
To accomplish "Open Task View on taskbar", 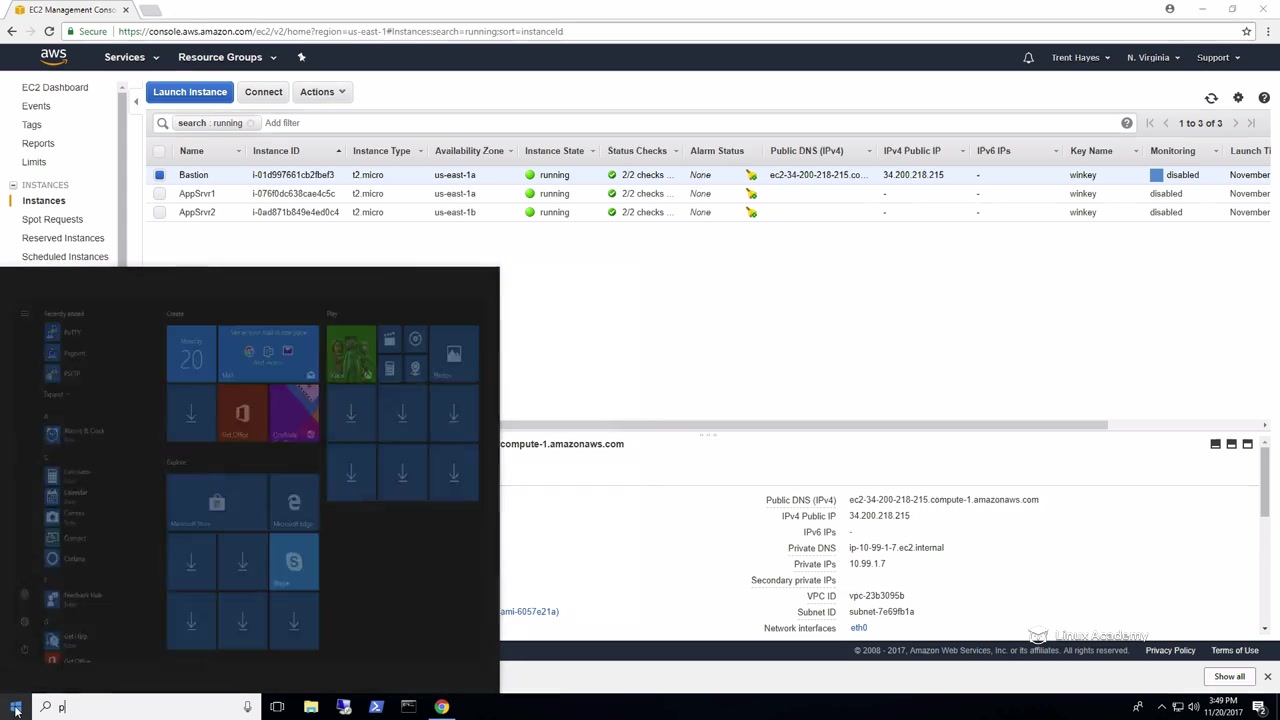I will pos(277,707).
